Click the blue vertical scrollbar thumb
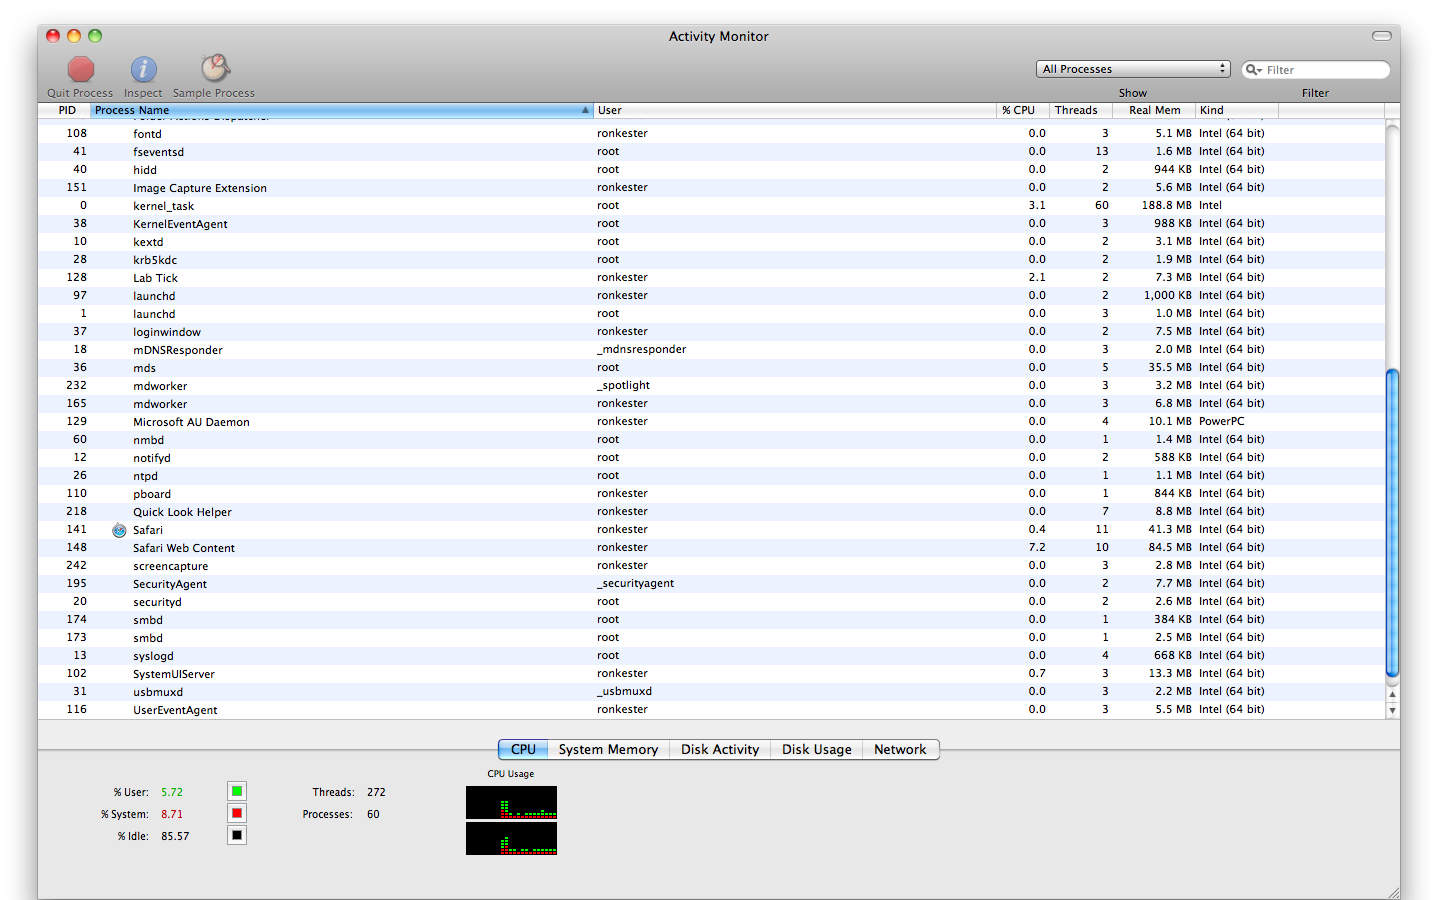Image resolution: width=1440 pixels, height=900 pixels. 1392,523
